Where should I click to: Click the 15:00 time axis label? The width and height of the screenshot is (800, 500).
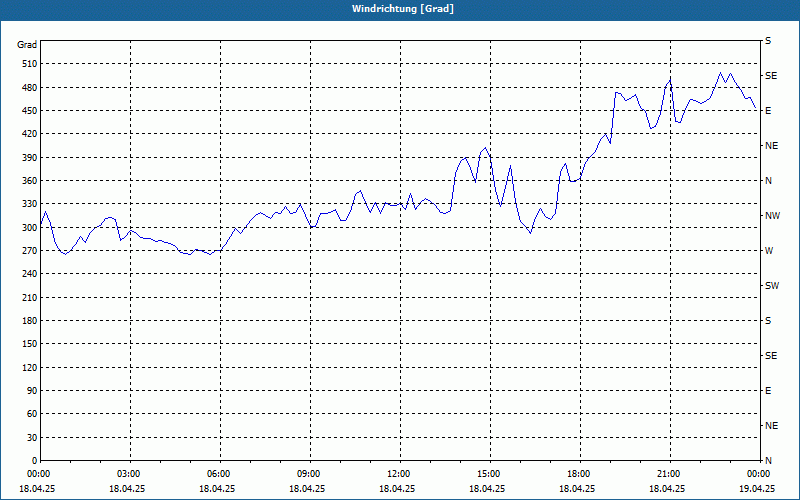[x=488, y=474]
